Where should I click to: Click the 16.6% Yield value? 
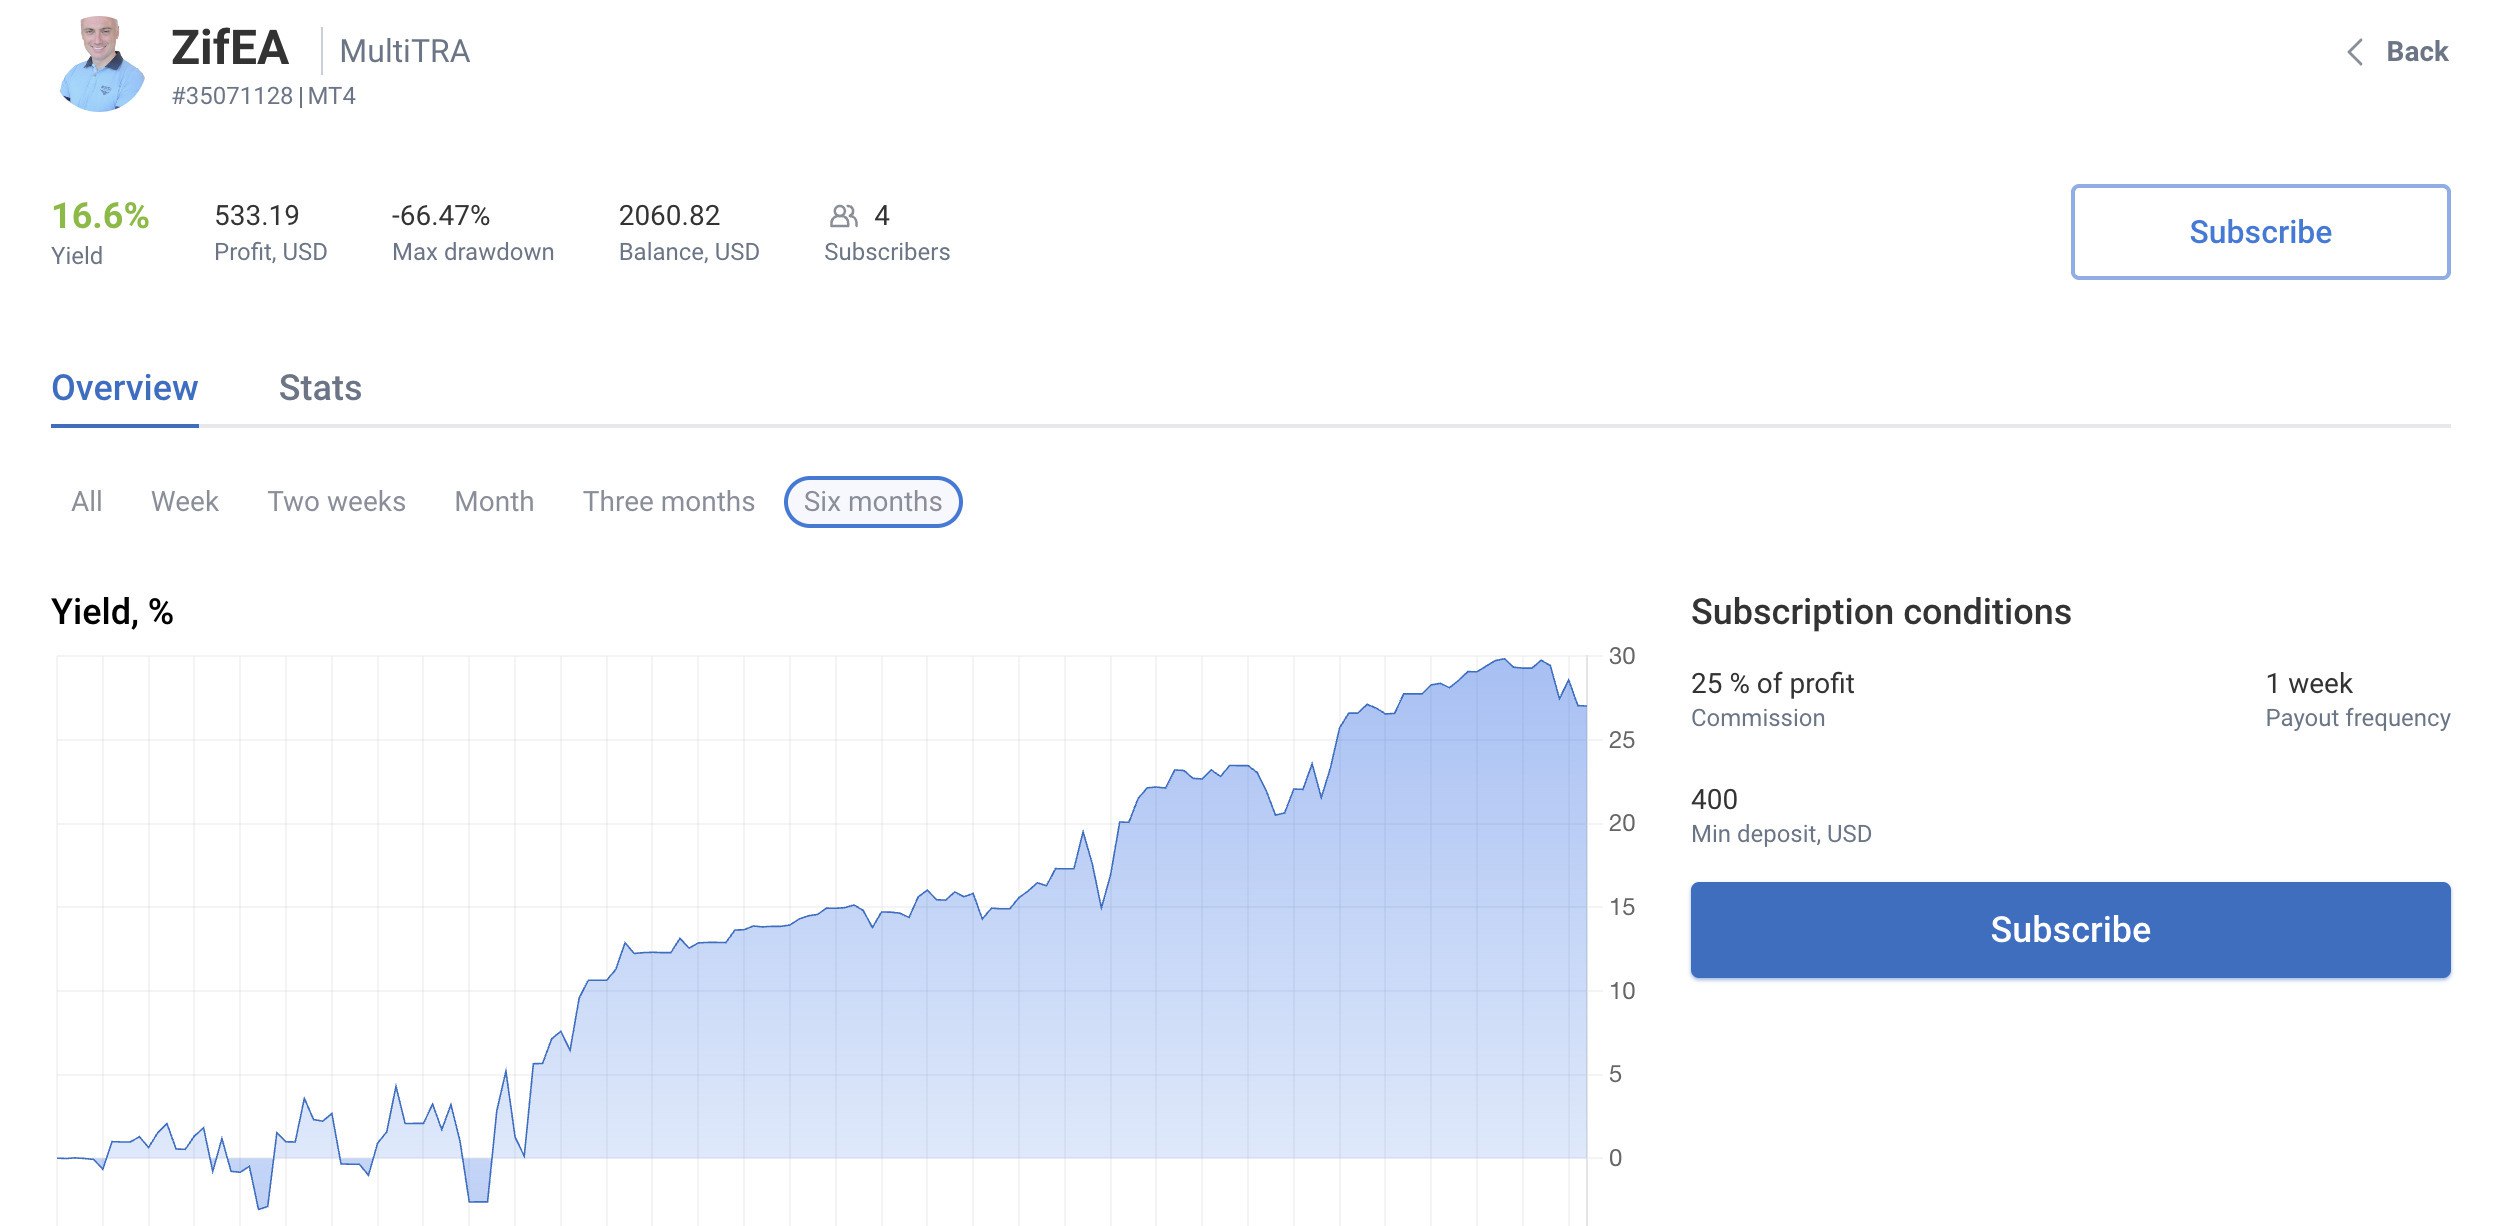100,216
